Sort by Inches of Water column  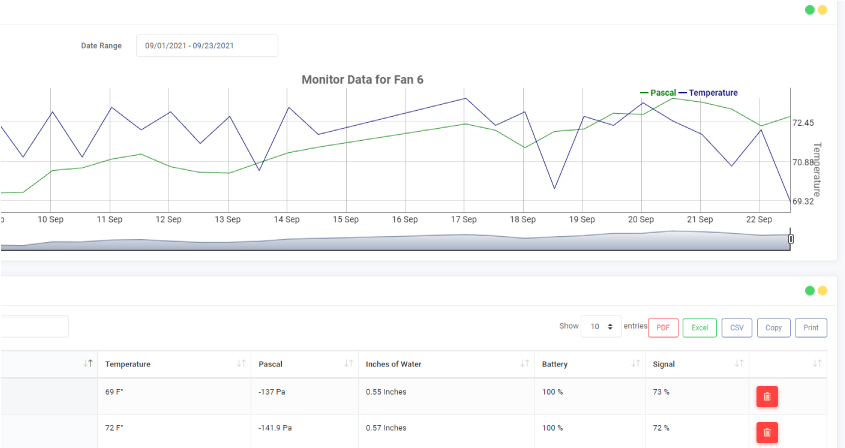pos(444,364)
